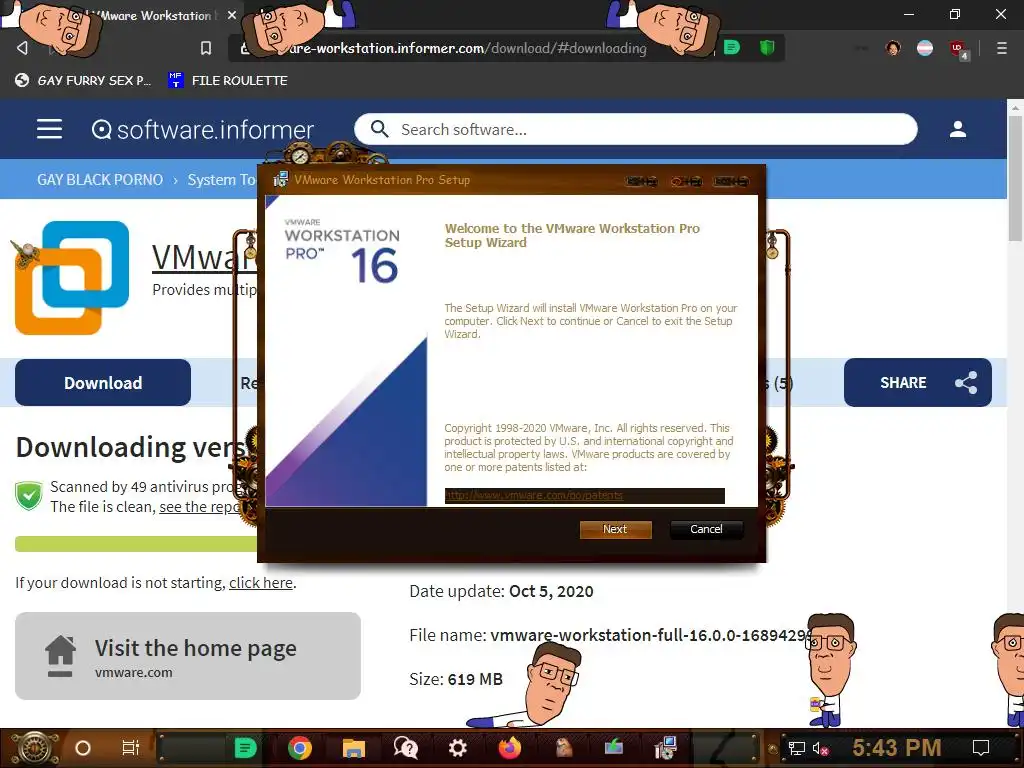Click the green shield icon in address bar

[x=767, y=47]
